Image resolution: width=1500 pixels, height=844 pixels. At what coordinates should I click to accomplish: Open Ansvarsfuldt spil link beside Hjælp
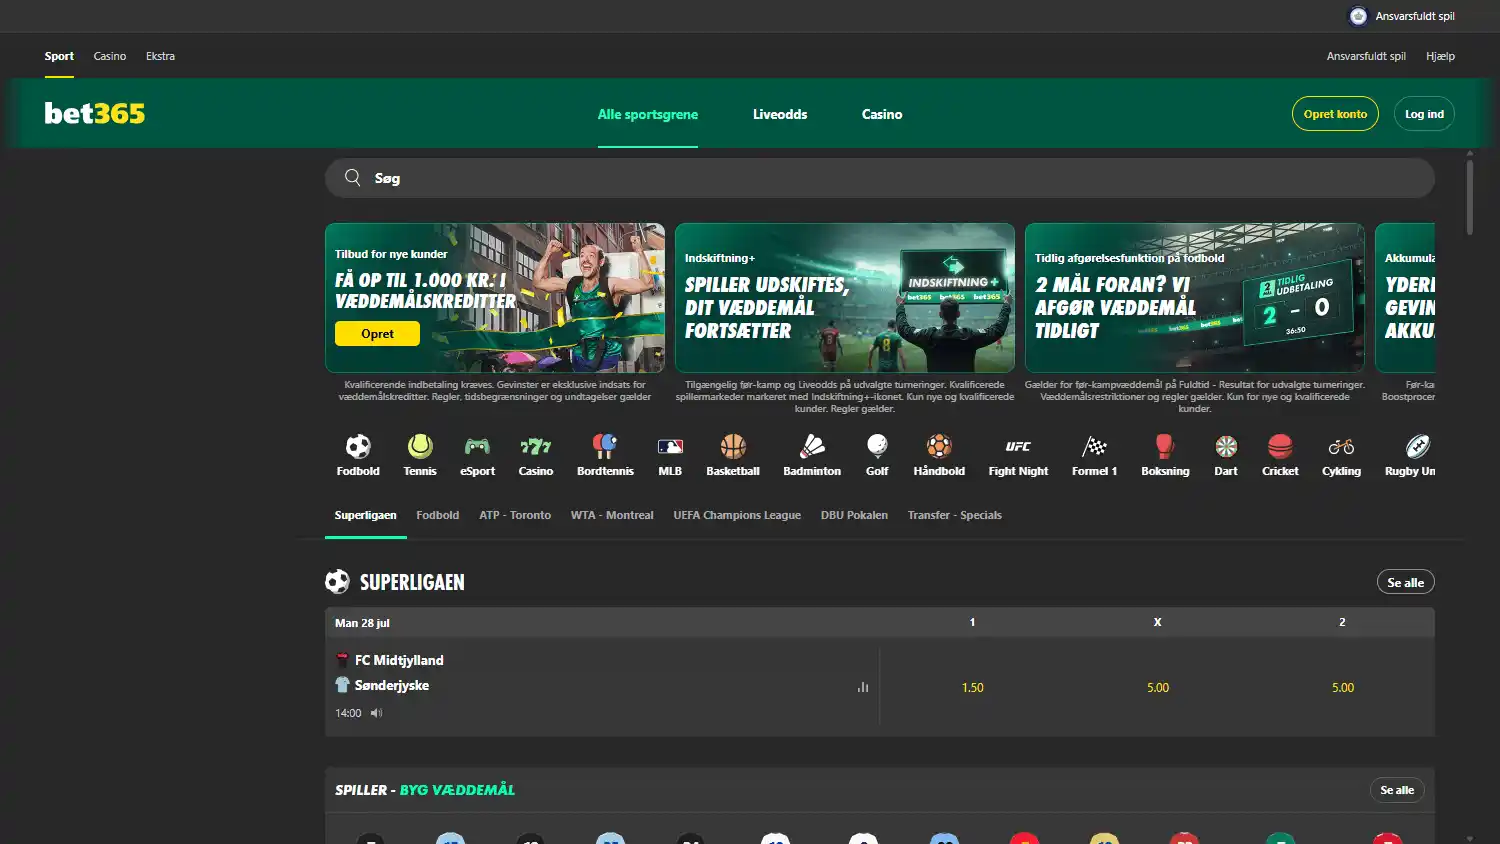point(1366,56)
